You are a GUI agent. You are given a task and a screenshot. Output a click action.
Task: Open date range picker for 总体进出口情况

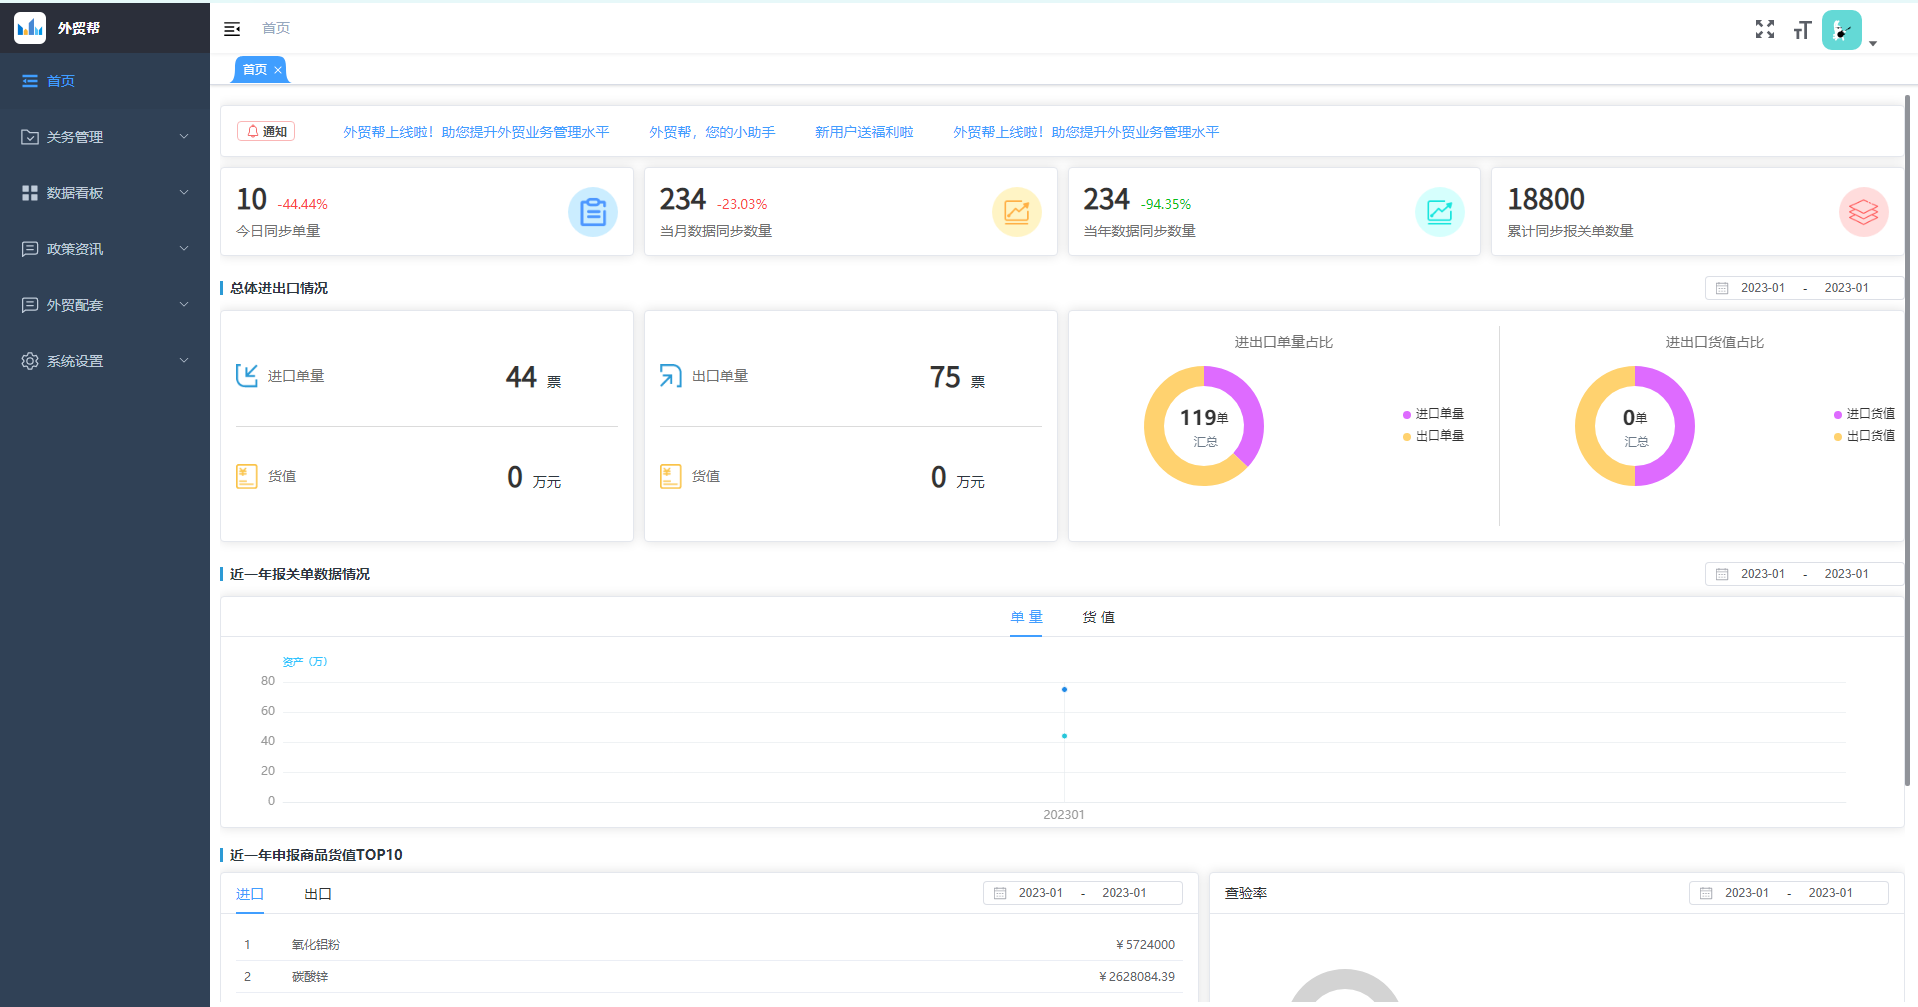1803,288
